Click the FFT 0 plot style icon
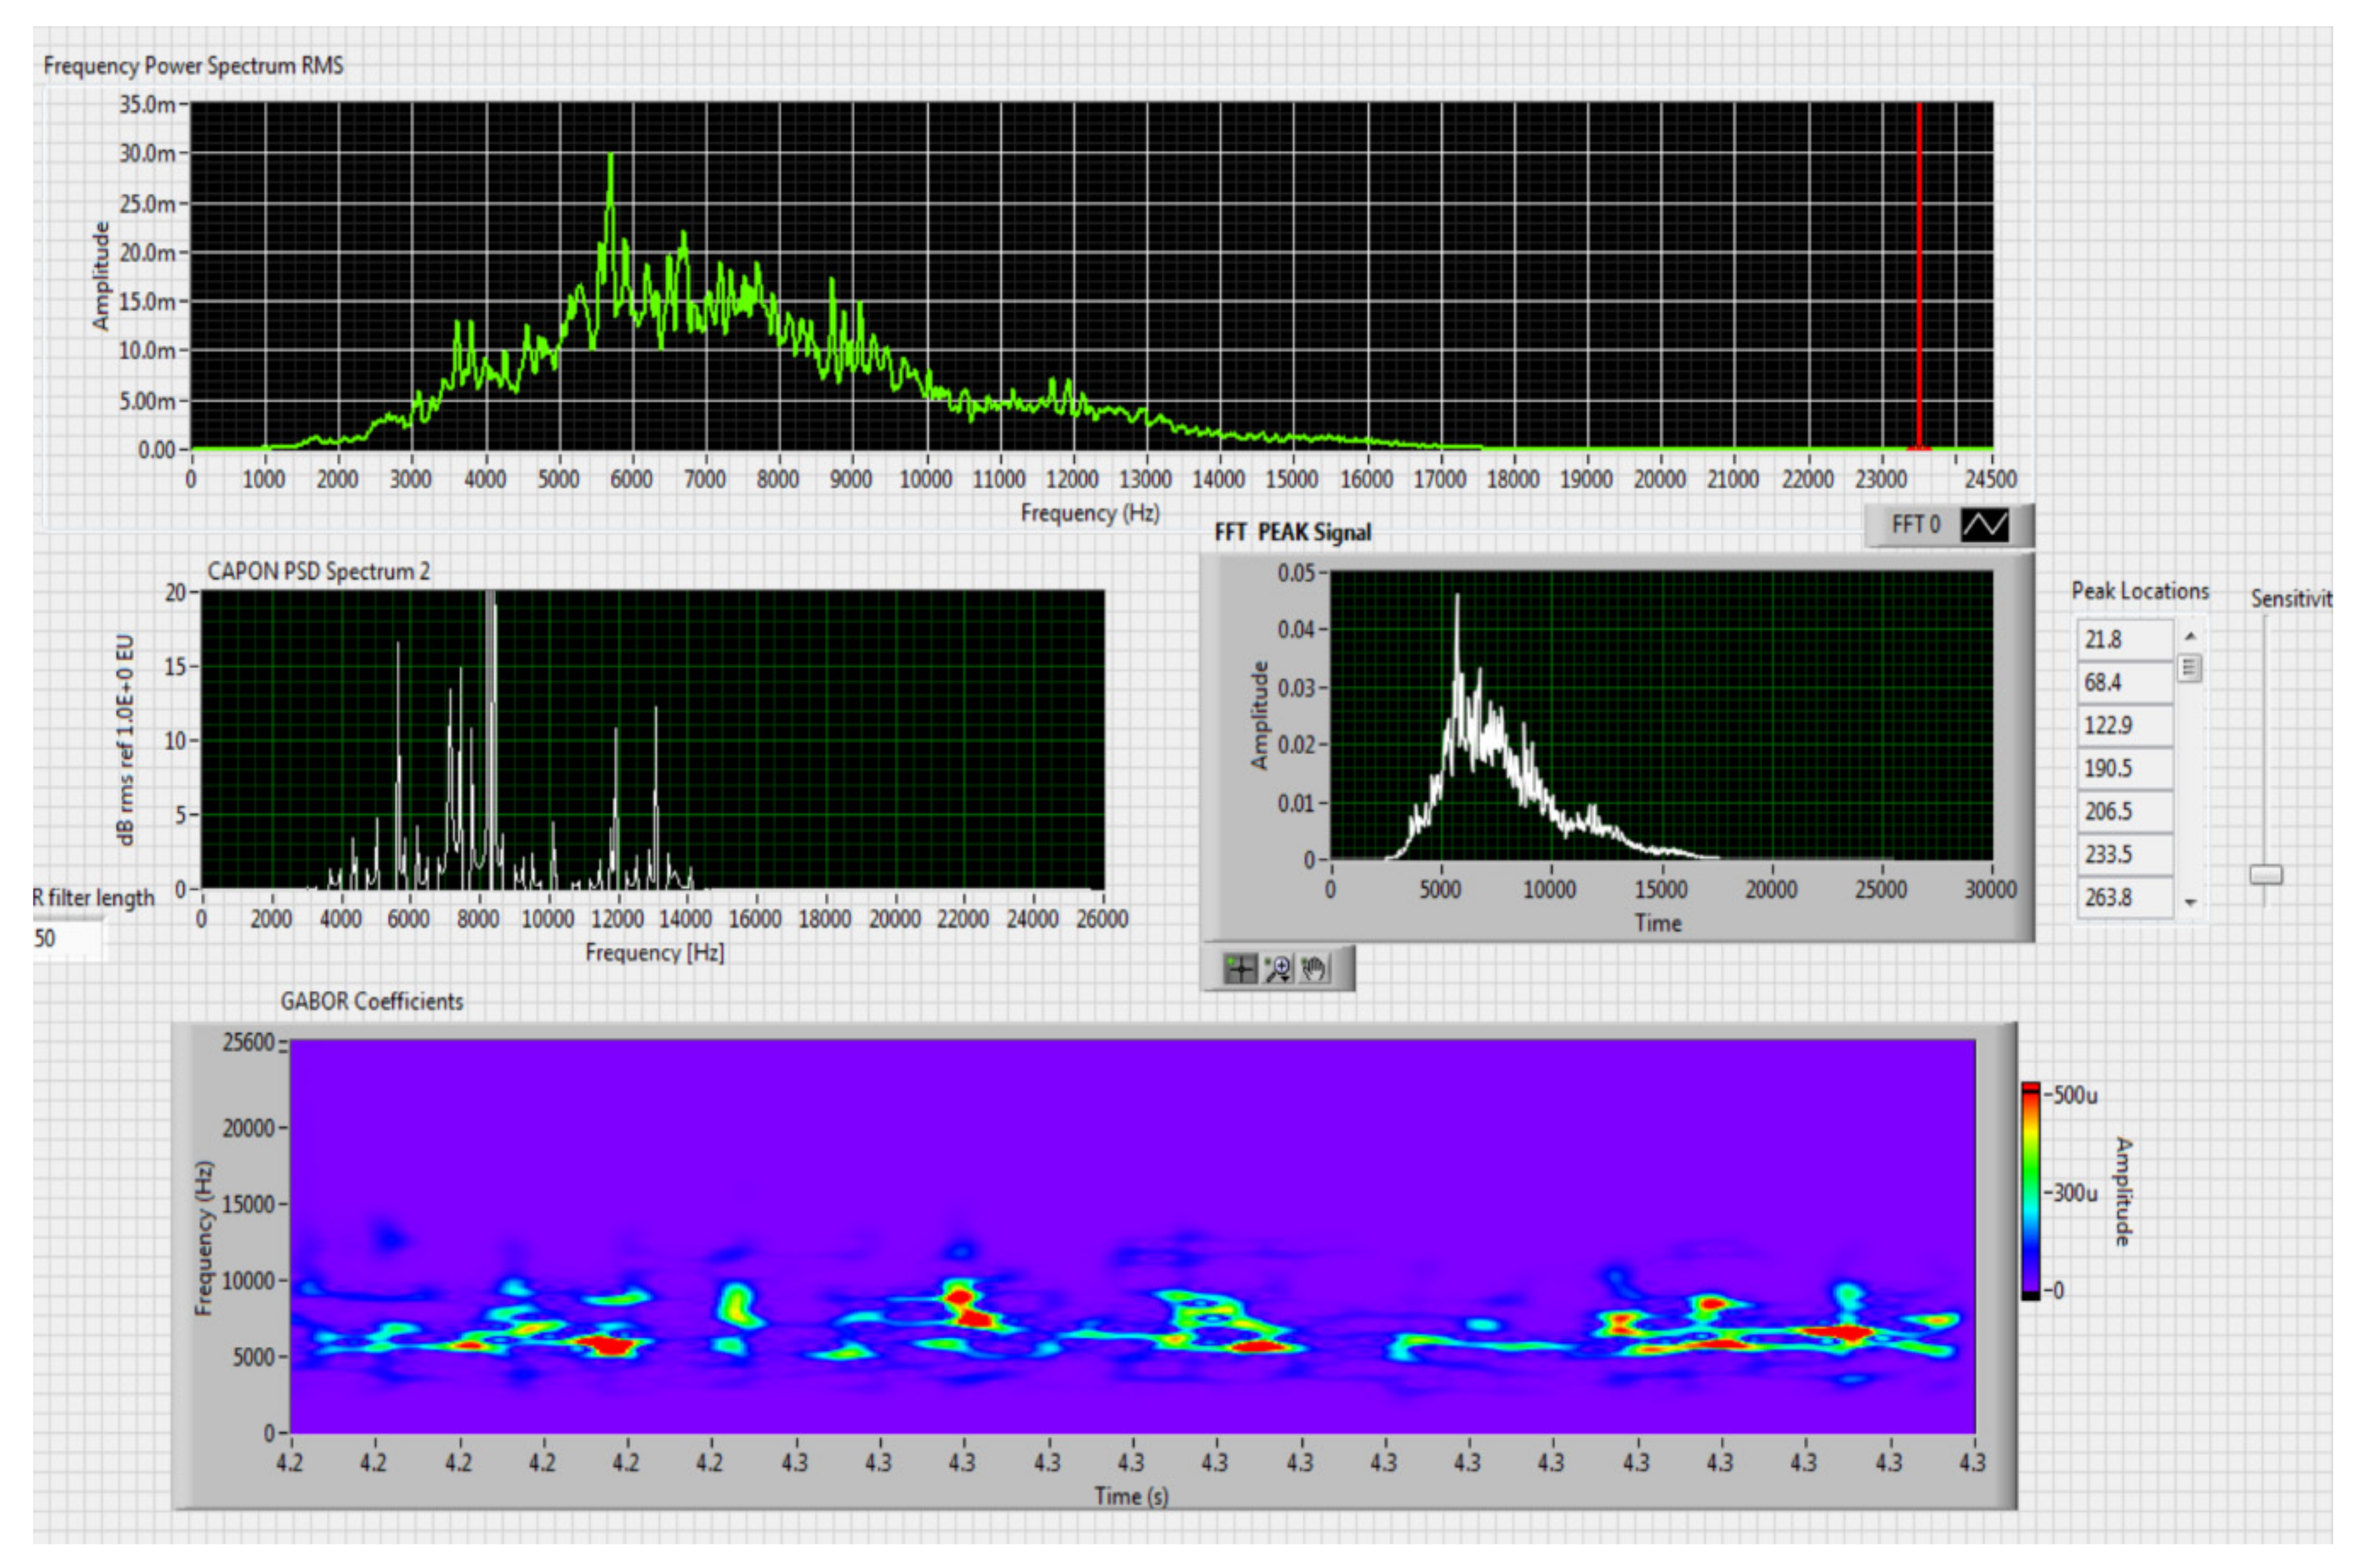 pyautogui.click(x=1984, y=525)
